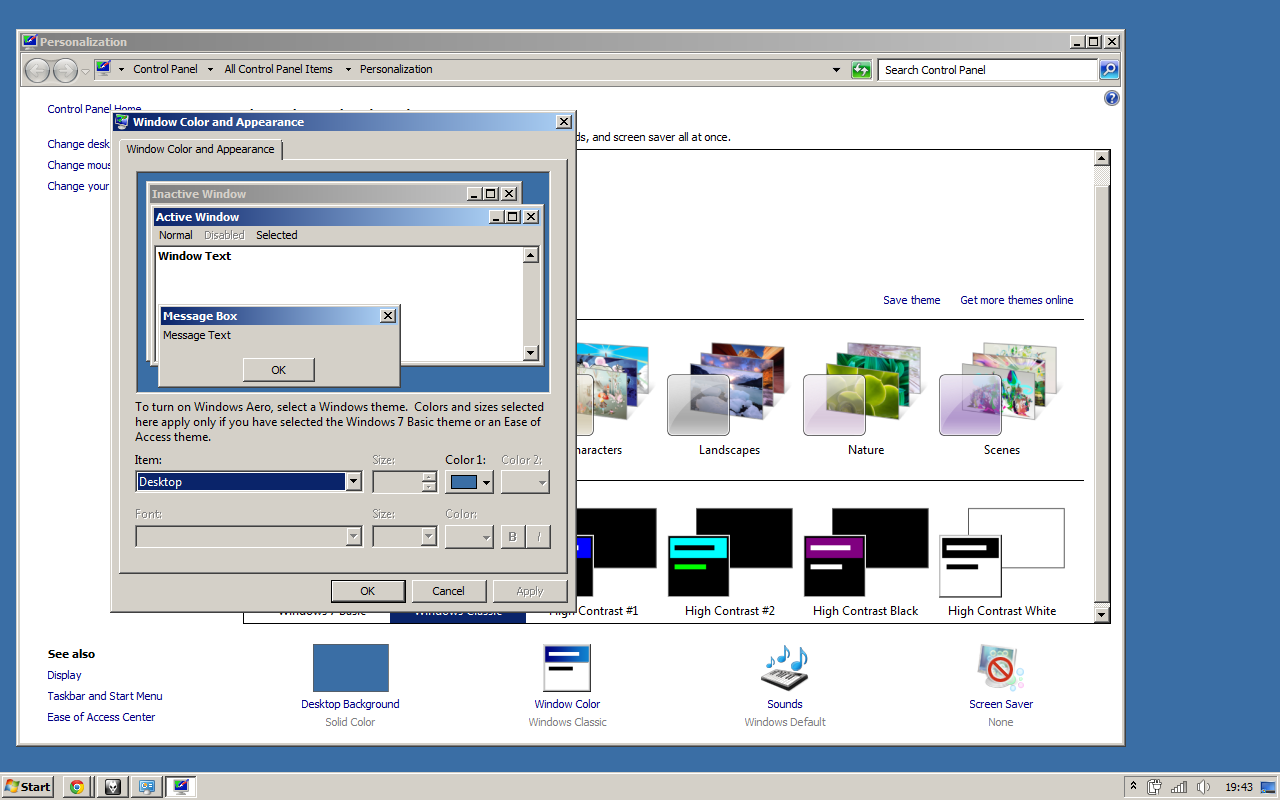Open the Sounds settings icon
The image size is (1280, 800).
coord(785,668)
